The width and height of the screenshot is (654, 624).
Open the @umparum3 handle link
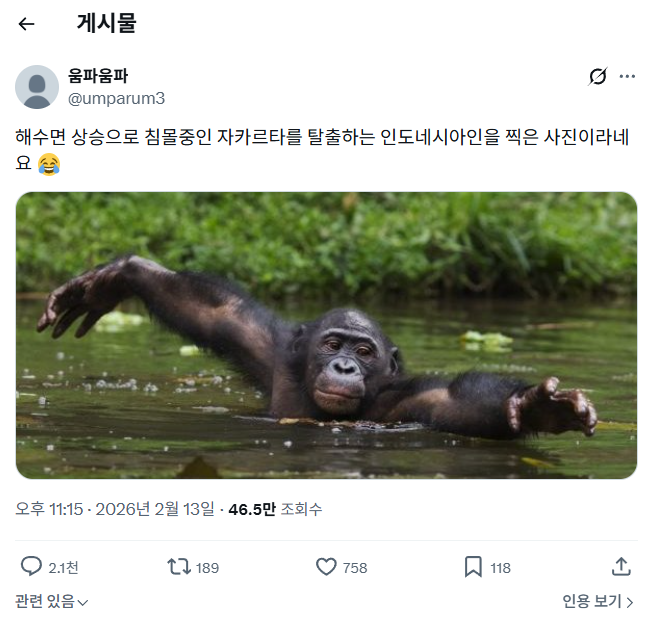pos(116,98)
